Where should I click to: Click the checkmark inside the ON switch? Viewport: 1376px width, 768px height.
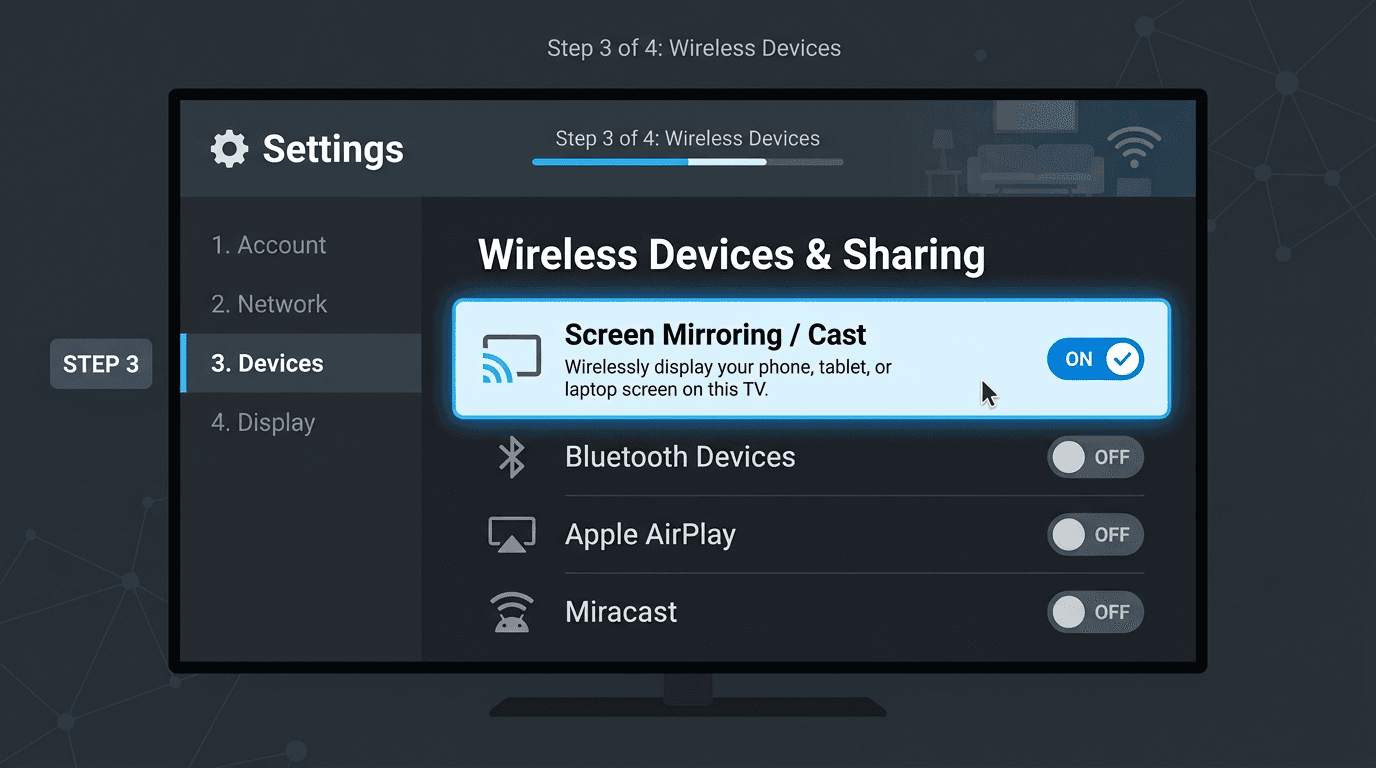point(1122,358)
